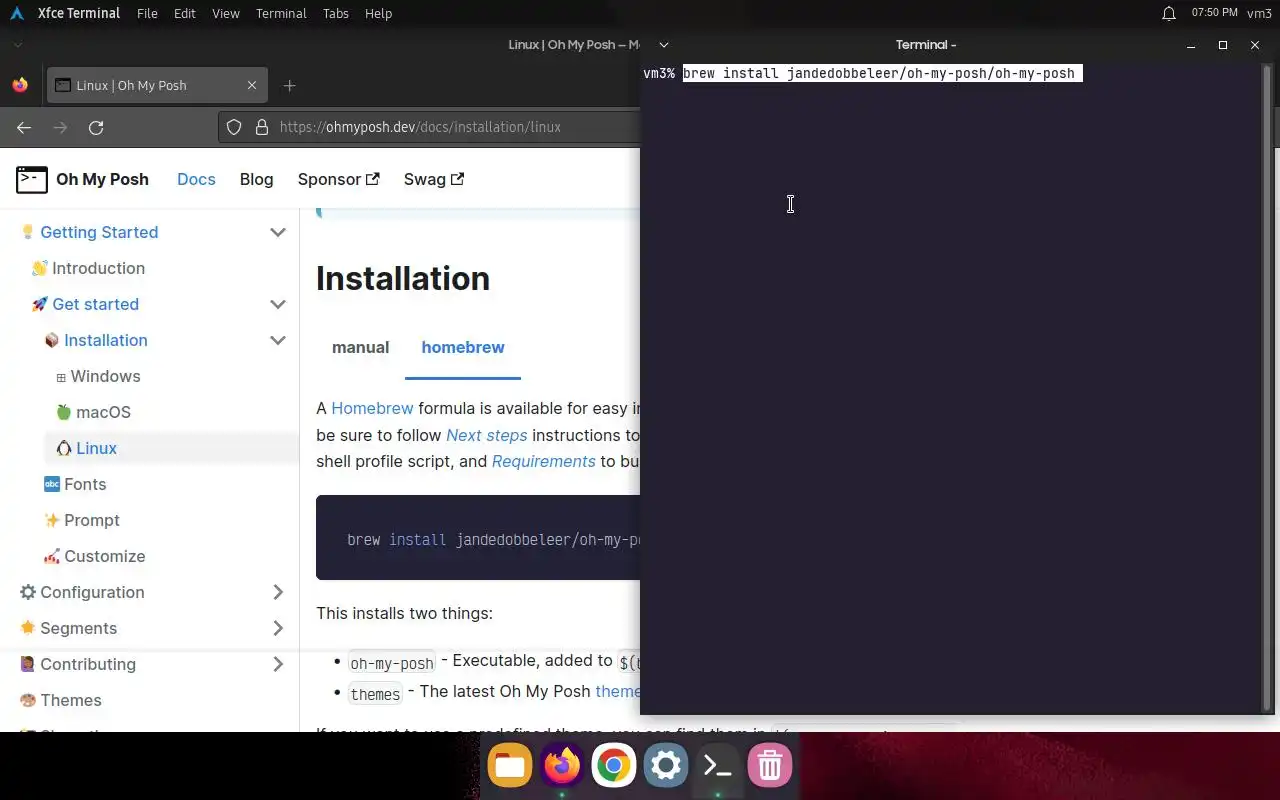Viewport: 1280px width, 800px height.
Task: Click the terminal window vertical scrollbar
Action: tap(1268, 386)
